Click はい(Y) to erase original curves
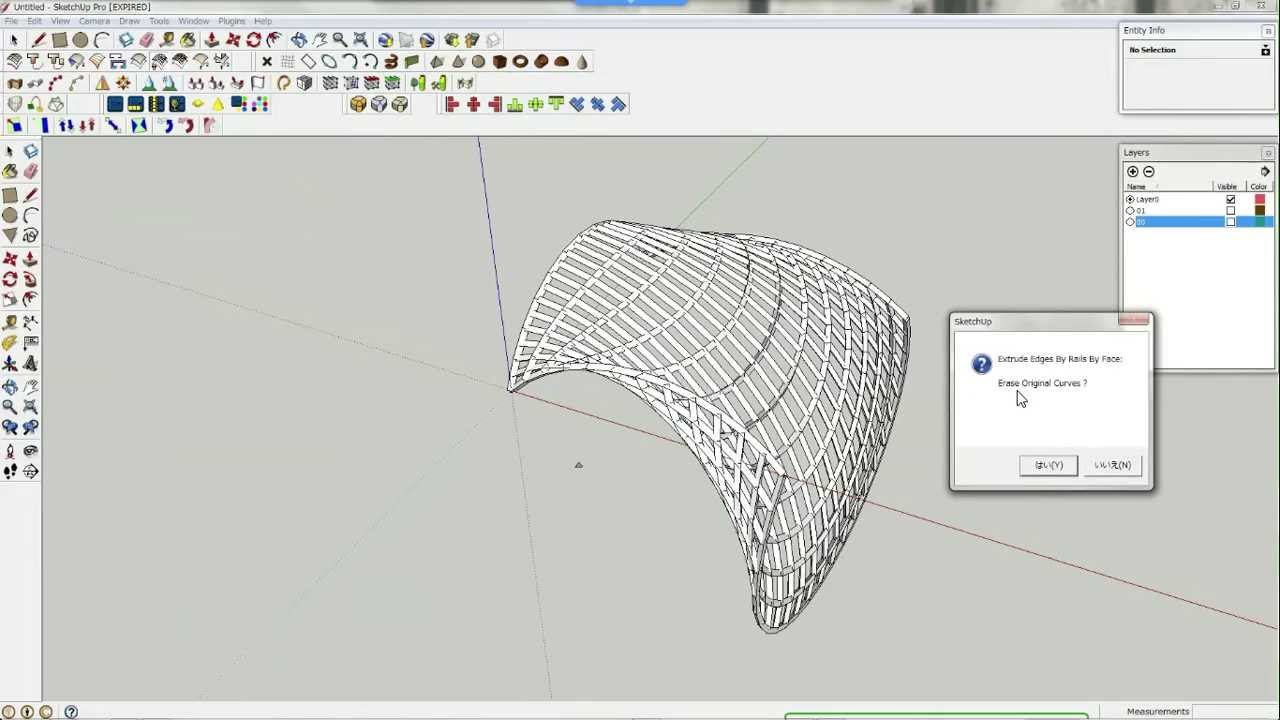Viewport: 1280px width, 720px height. (x=1048, y=464)
